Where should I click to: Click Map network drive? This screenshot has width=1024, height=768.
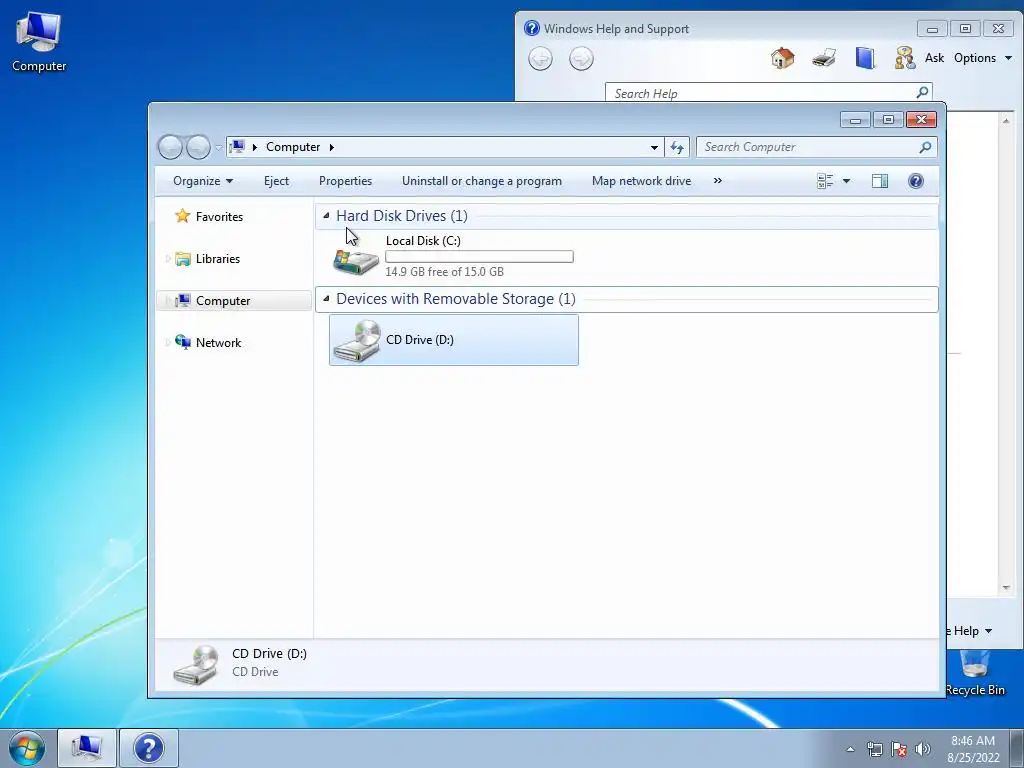[641, 181]
